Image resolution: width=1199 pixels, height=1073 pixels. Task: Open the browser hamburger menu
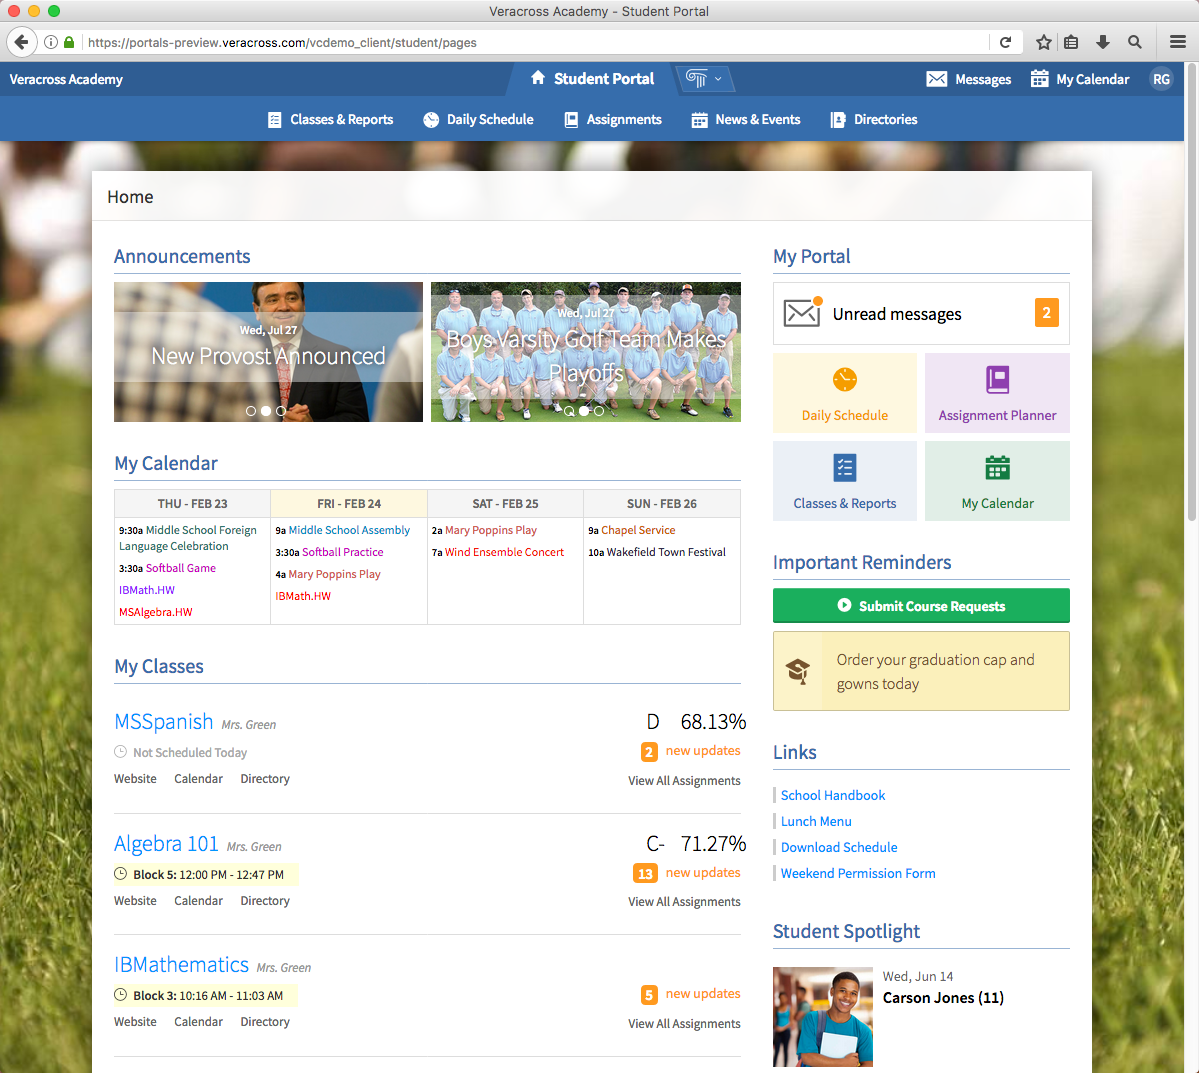[1177, 42]
